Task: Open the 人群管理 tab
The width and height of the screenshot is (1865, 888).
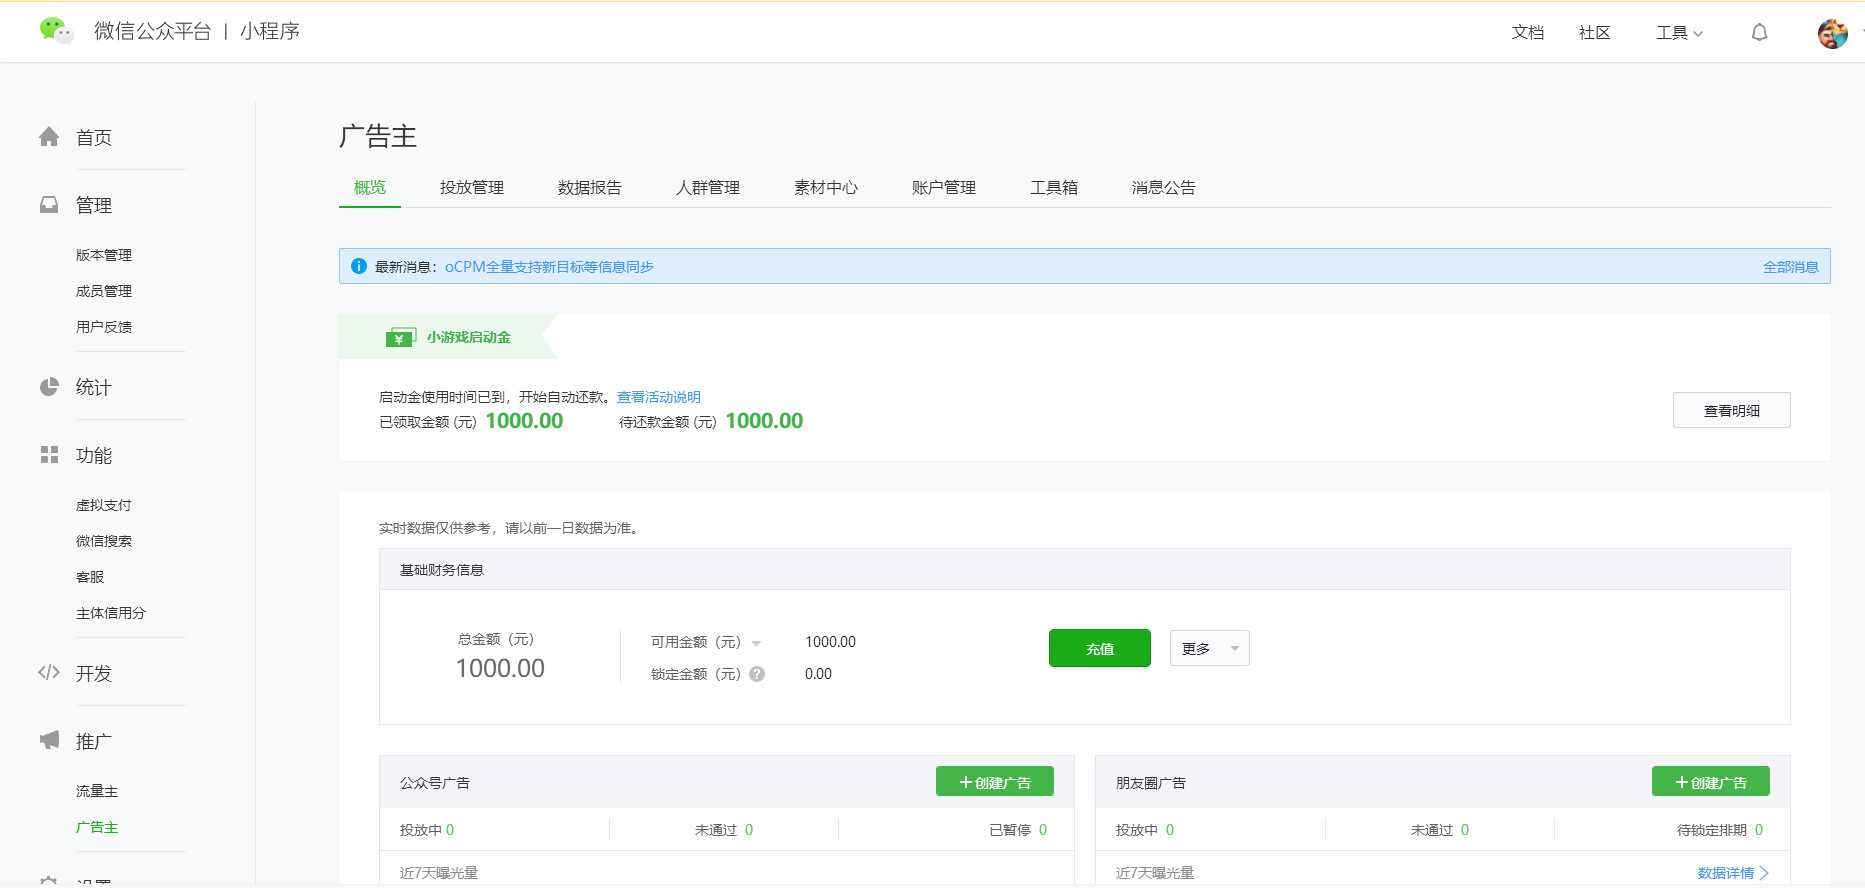Action: click(x=708, y=187)
